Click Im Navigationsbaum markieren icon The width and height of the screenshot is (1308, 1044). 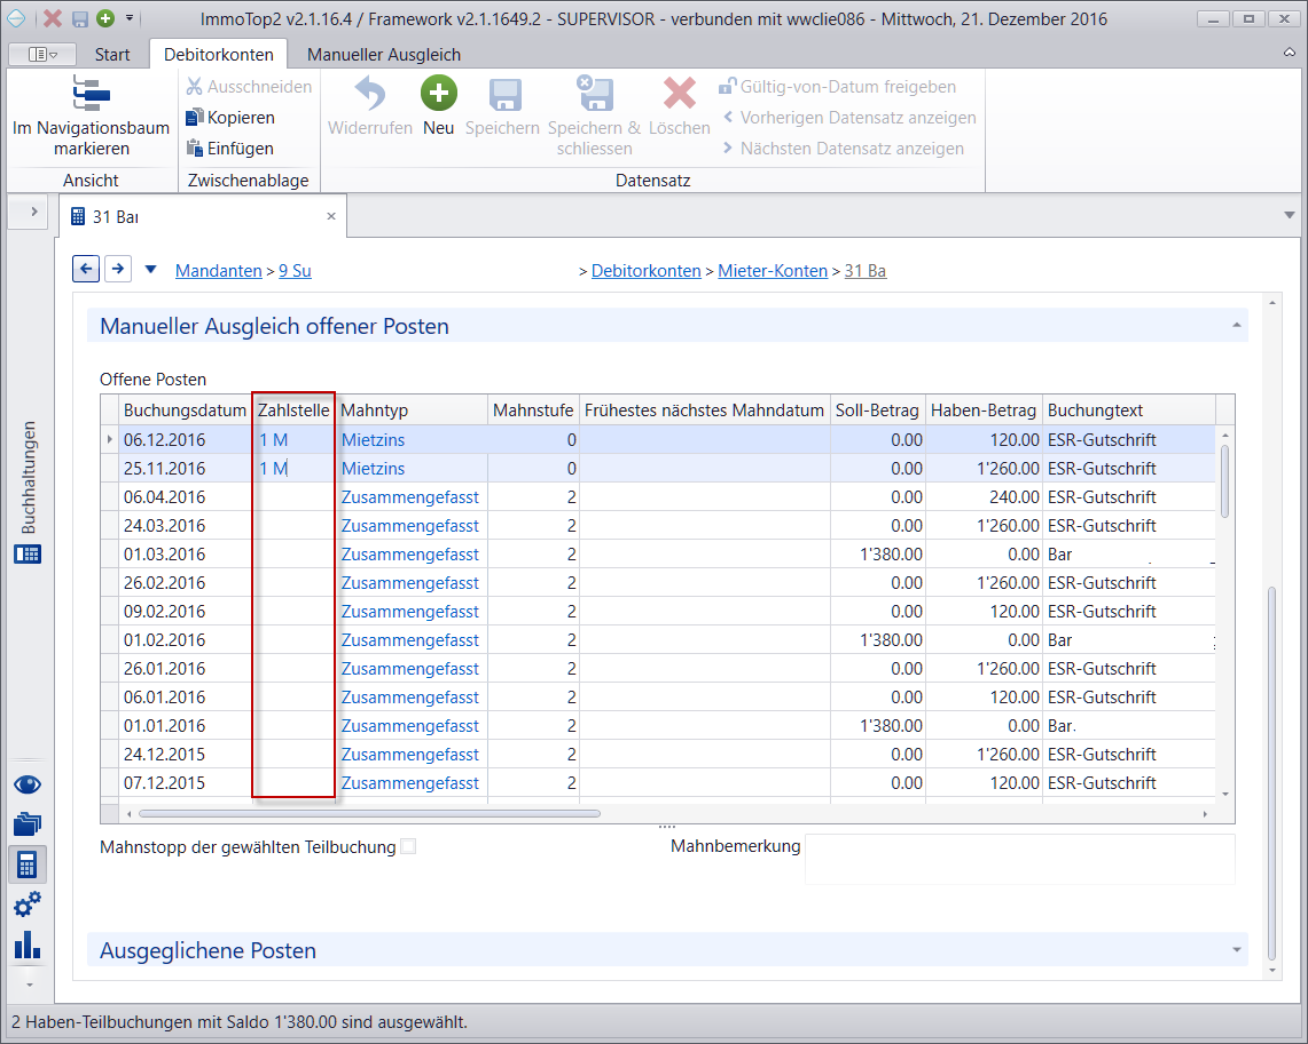[x=91, y=94]
